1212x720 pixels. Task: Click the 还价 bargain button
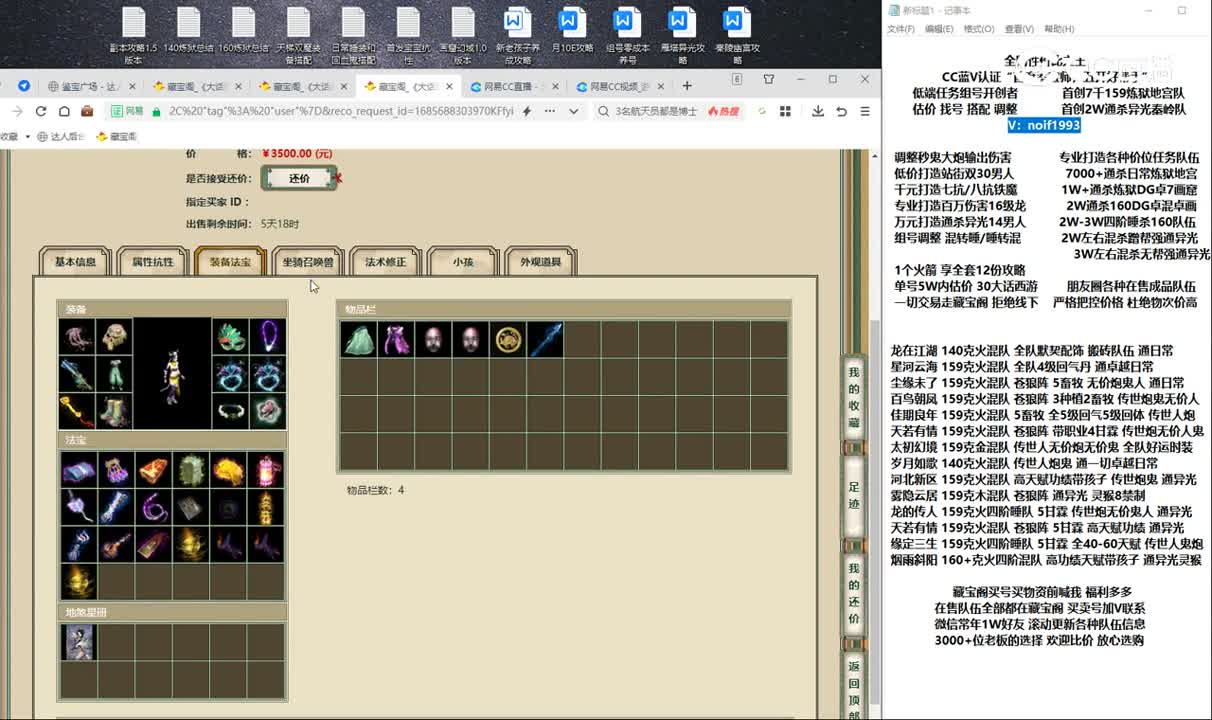click(x=299, y=178)
